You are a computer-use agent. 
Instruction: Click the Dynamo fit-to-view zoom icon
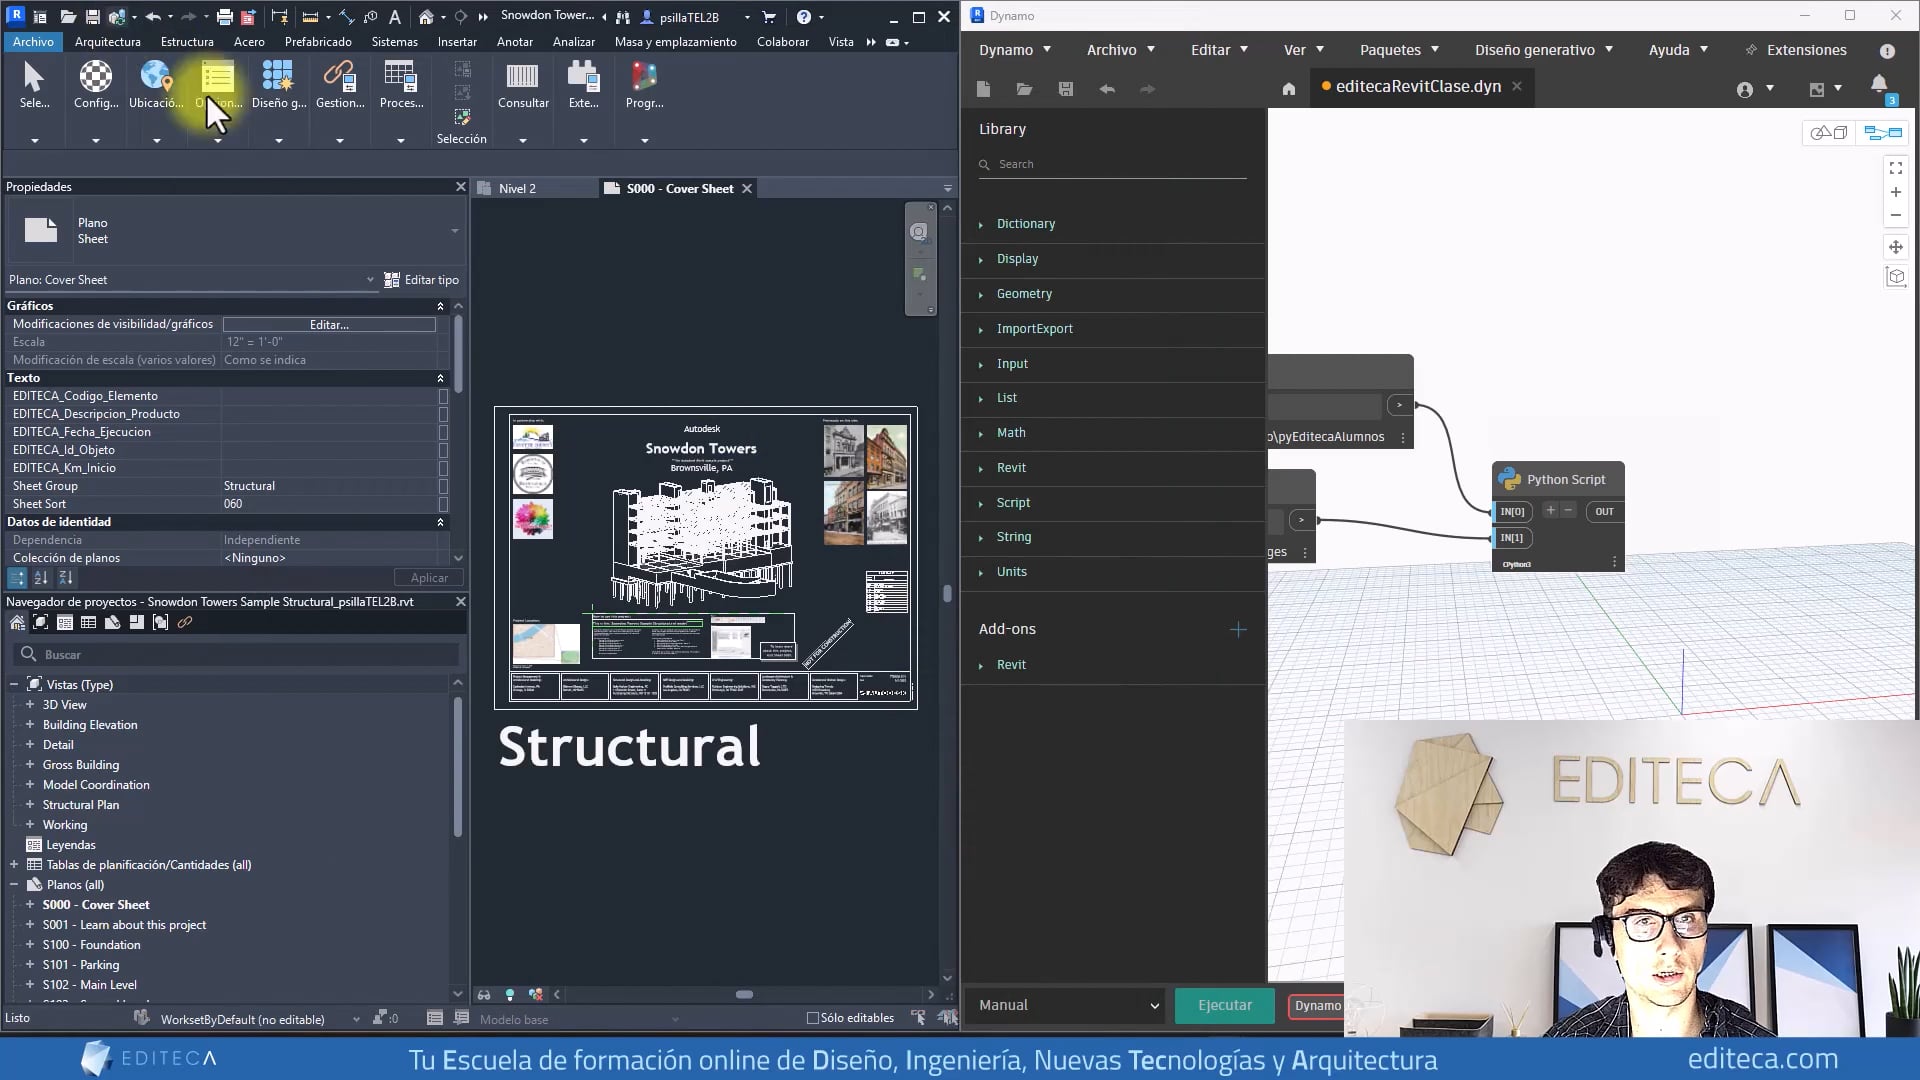pos(1895,168)
